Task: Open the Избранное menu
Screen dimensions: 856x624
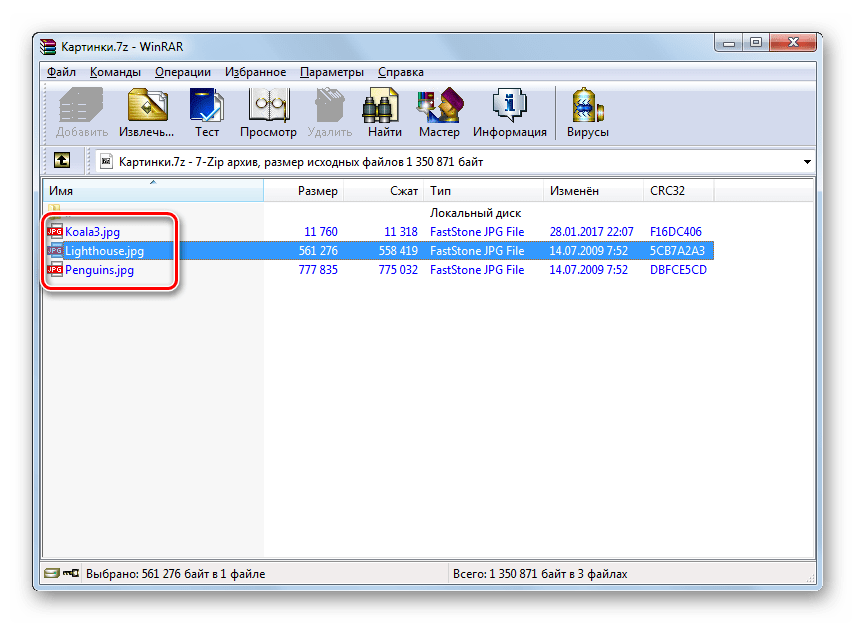Action: point(255,72)
